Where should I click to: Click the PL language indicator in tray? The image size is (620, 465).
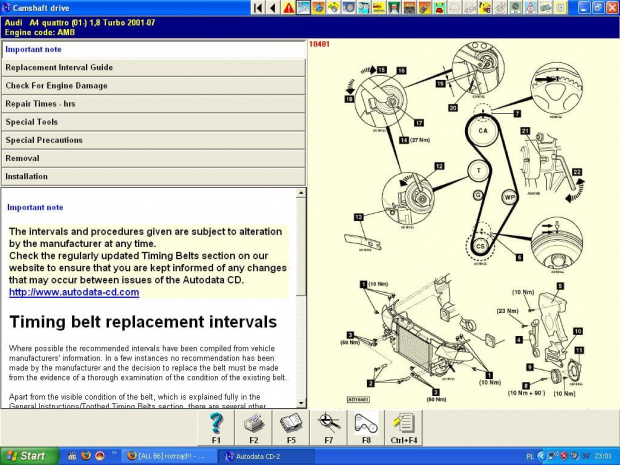click(x=530, y=456)
